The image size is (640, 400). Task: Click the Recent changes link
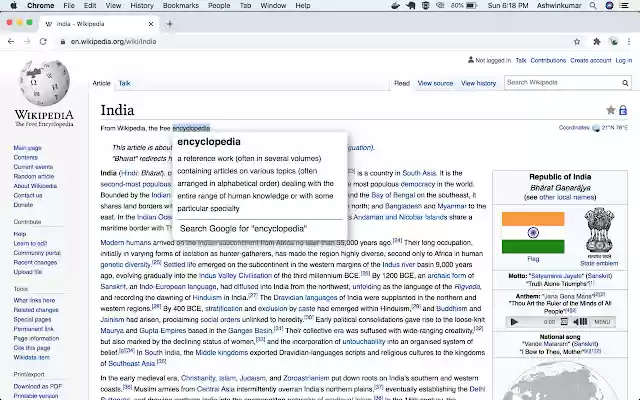[35, 262]
